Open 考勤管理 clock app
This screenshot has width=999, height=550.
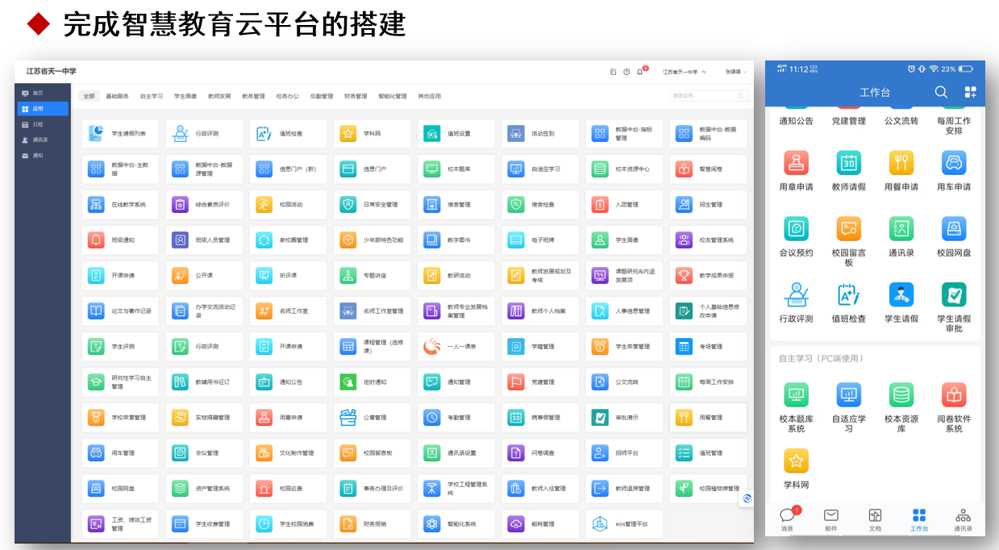(456, 417)
